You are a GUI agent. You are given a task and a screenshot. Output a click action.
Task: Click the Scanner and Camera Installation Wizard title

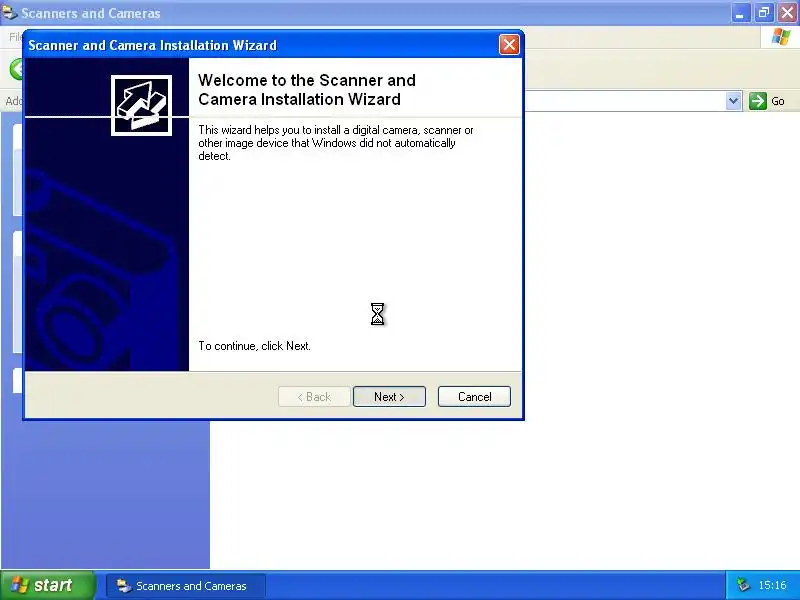152,45
